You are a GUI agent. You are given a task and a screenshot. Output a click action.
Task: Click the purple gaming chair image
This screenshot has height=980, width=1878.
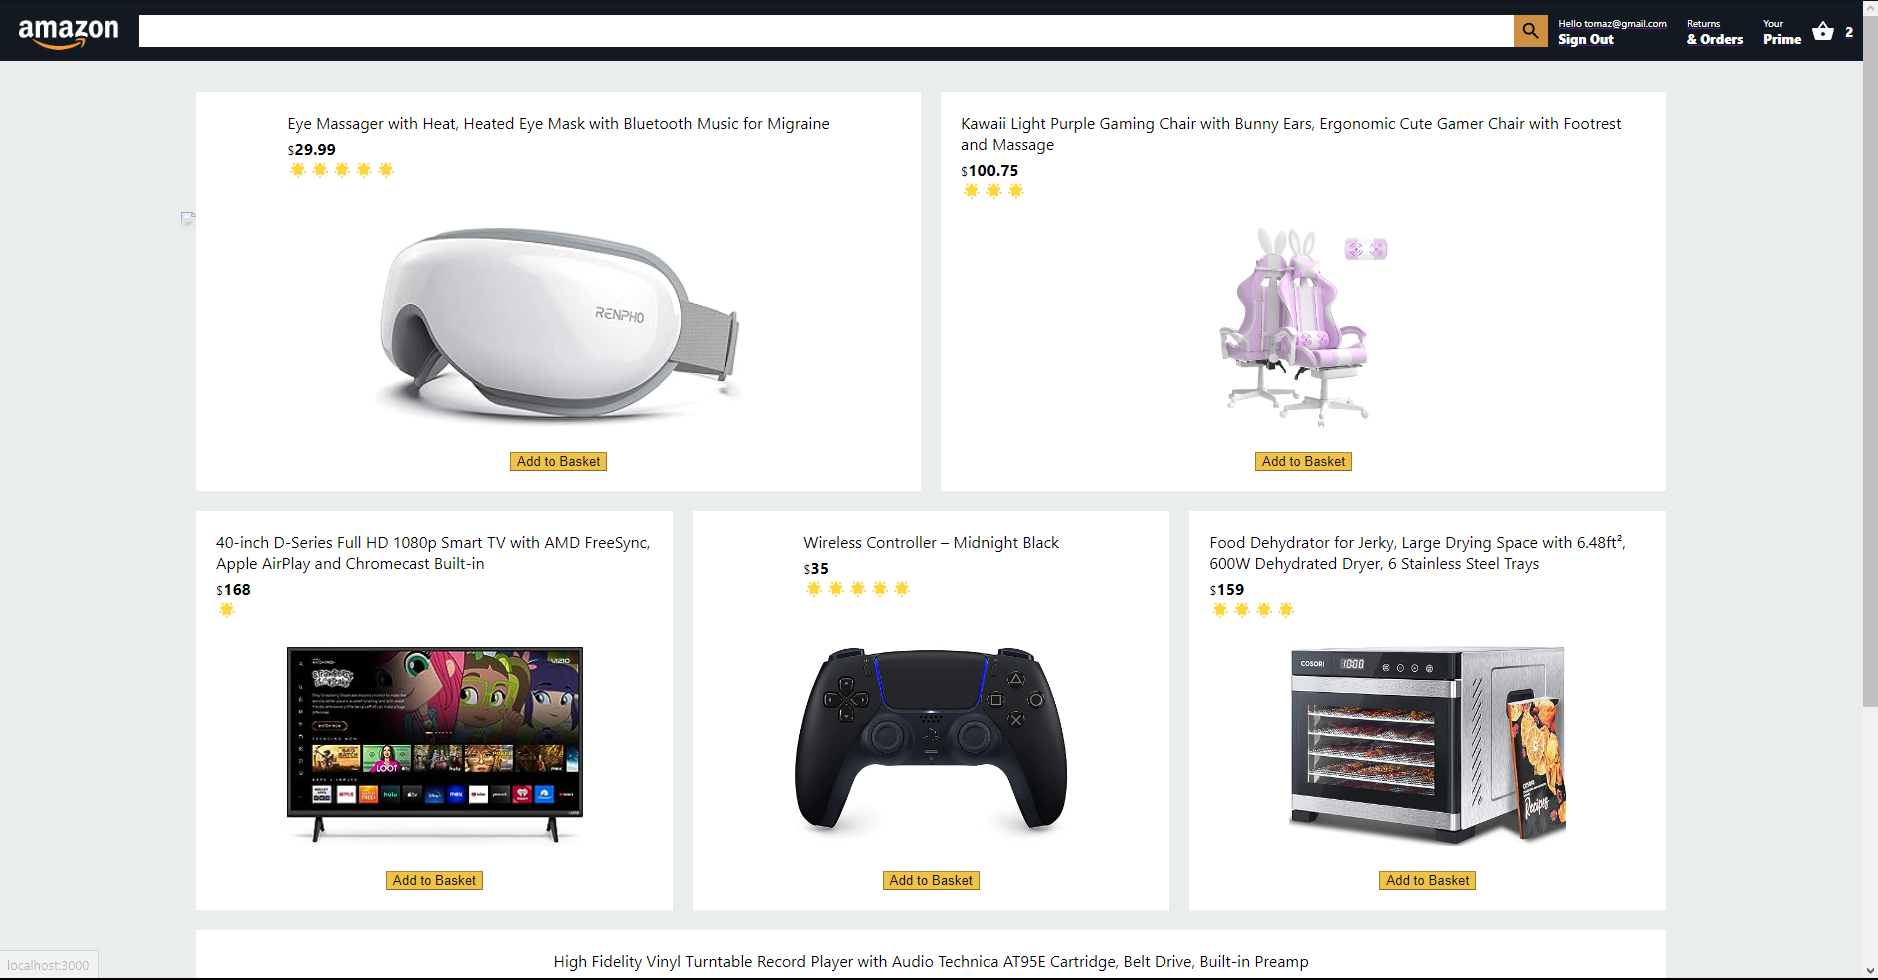1303,327
